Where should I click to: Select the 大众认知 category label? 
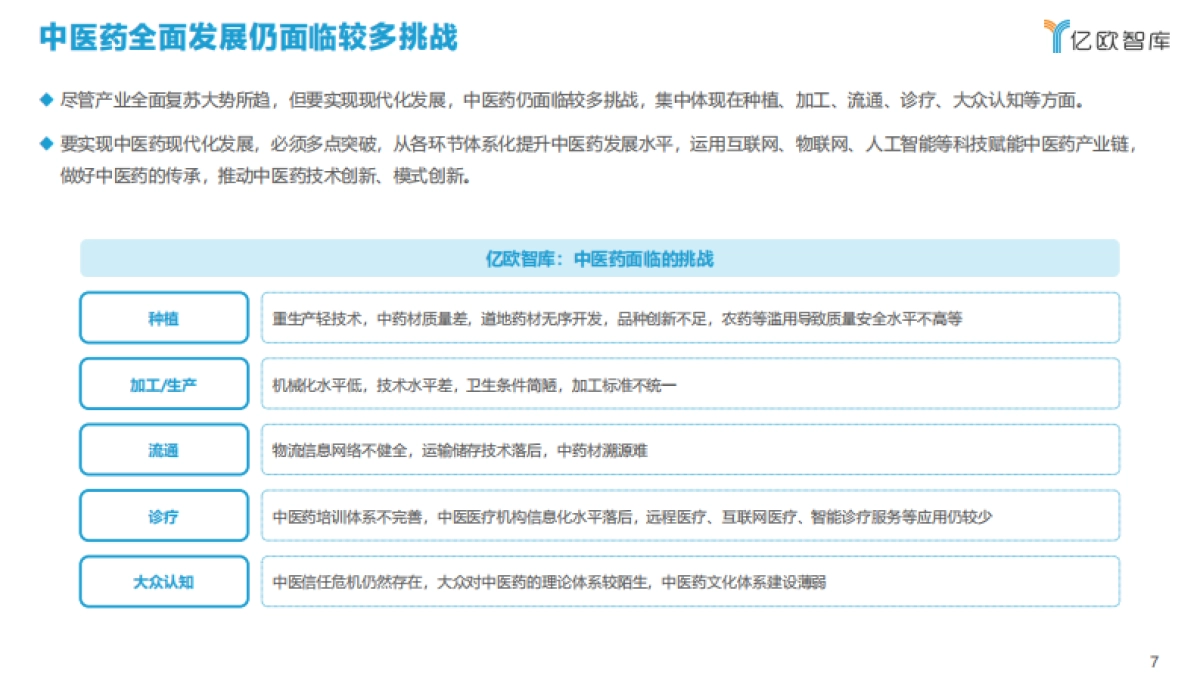coord(163,581)
